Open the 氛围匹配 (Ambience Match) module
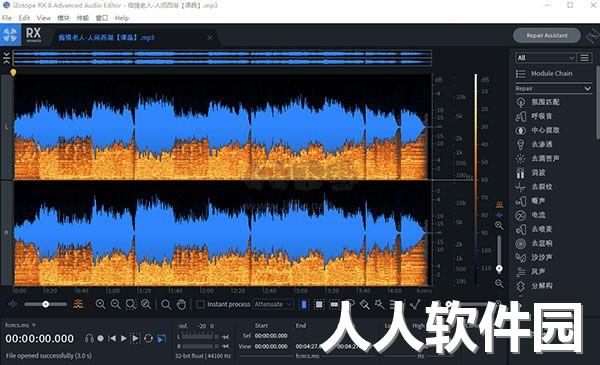Viewport: 600px width, 365px height. 537,102
